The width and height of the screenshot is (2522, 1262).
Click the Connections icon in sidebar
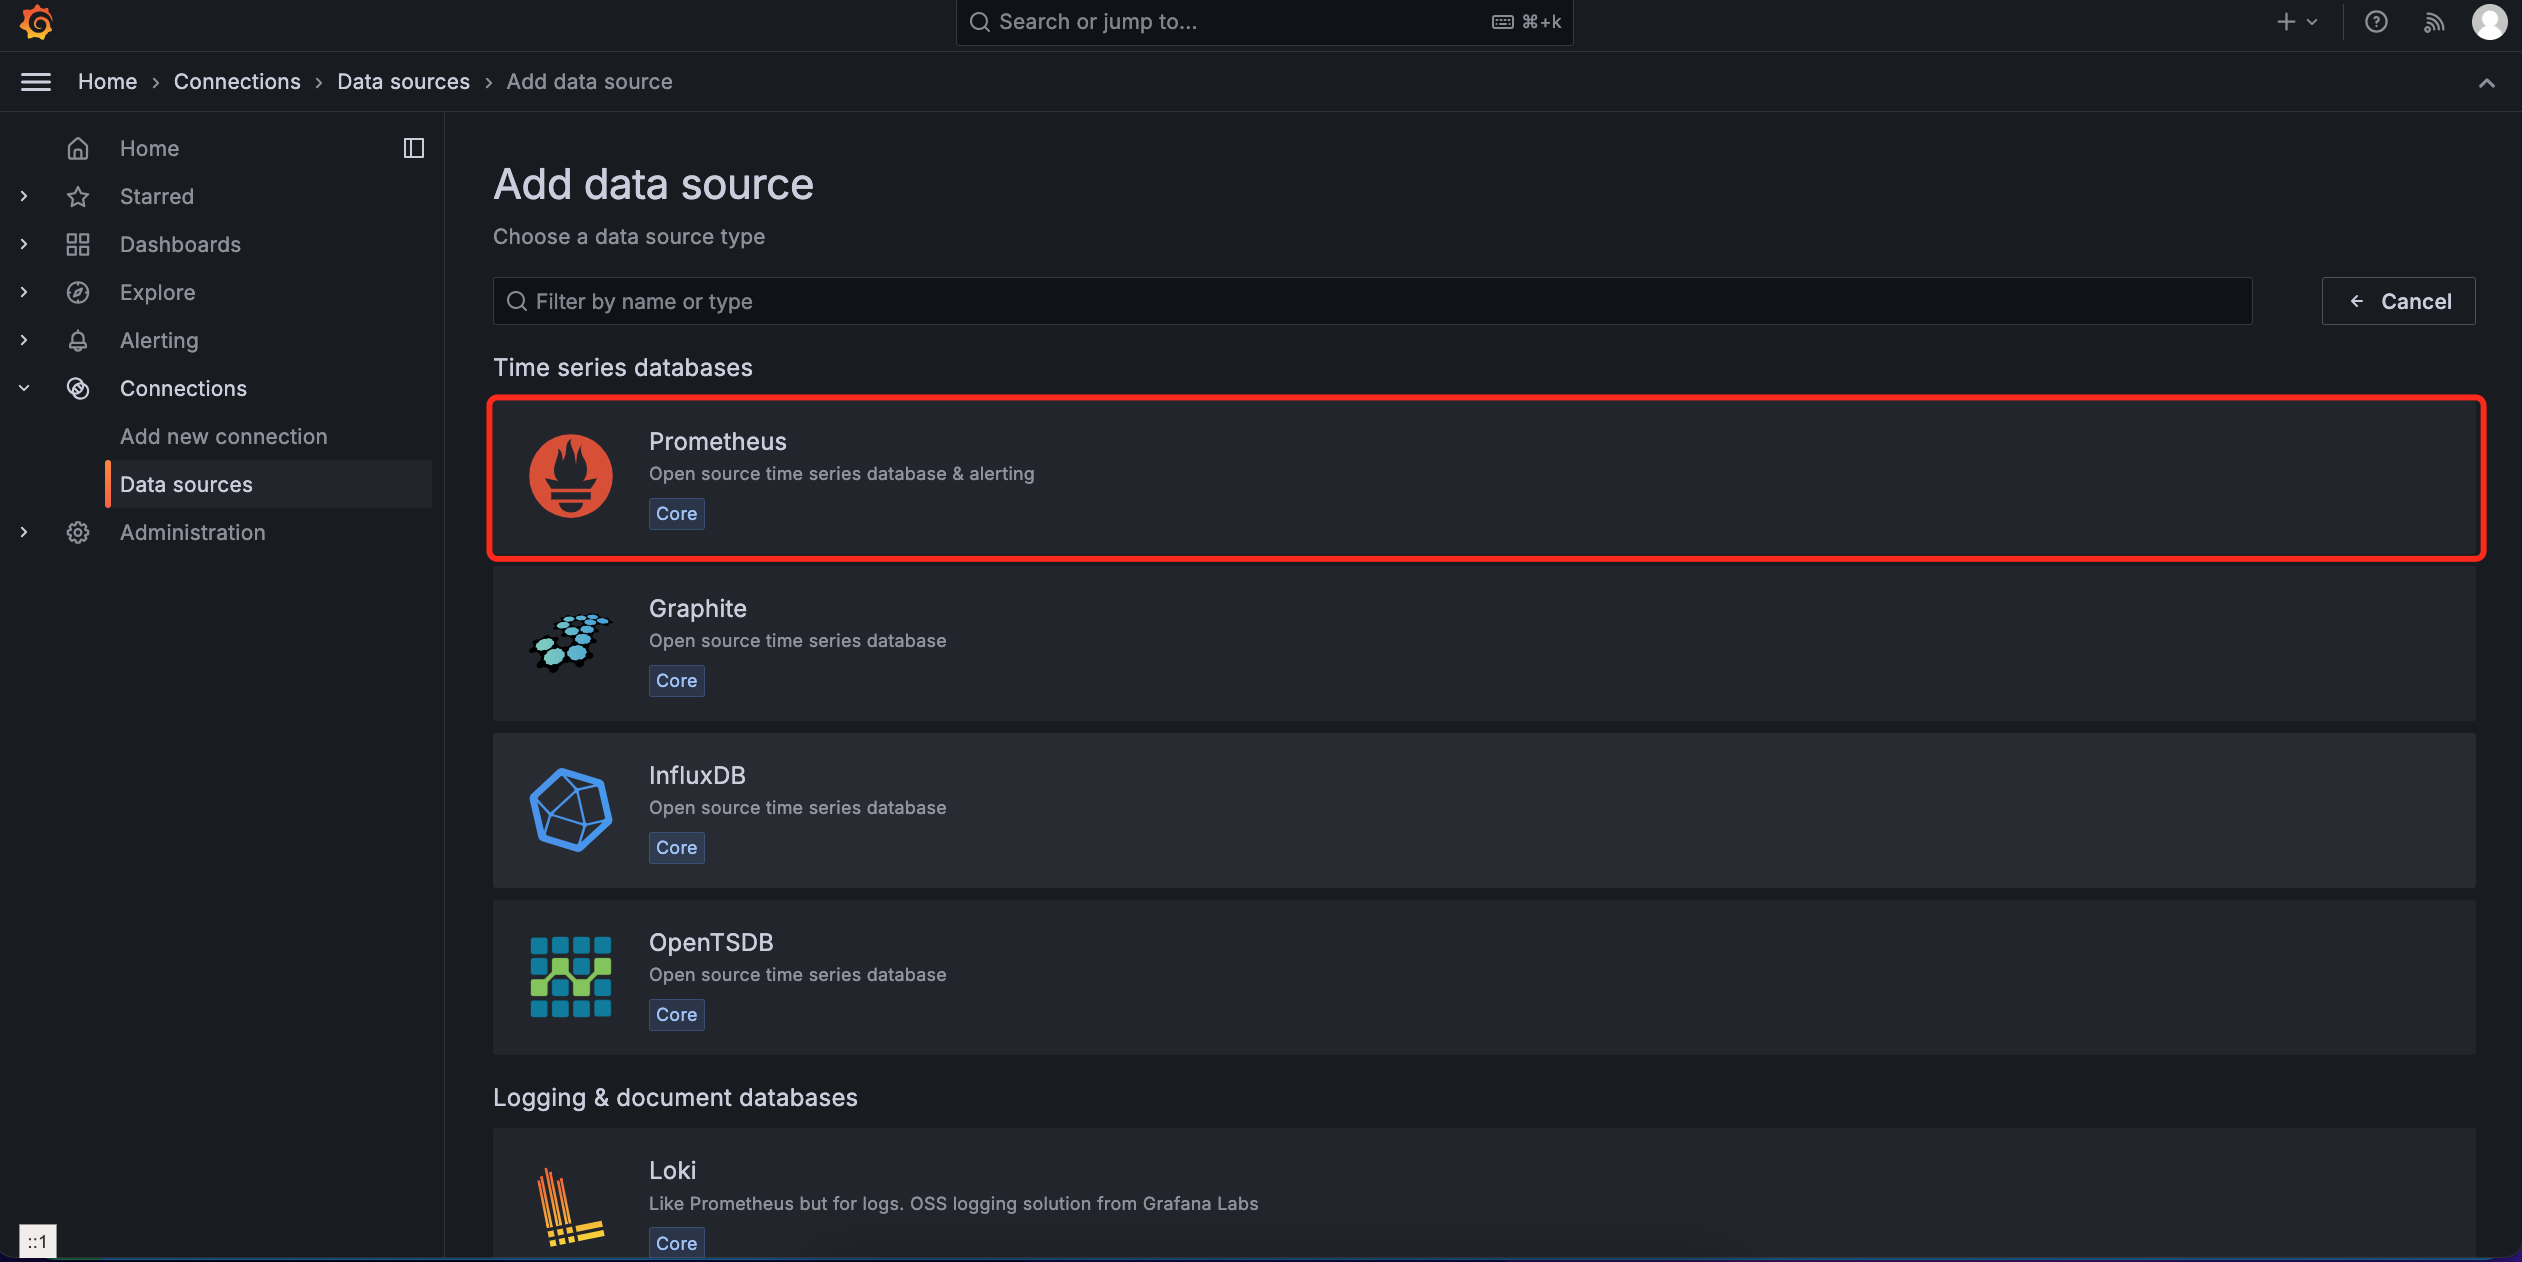click(78, 388)
